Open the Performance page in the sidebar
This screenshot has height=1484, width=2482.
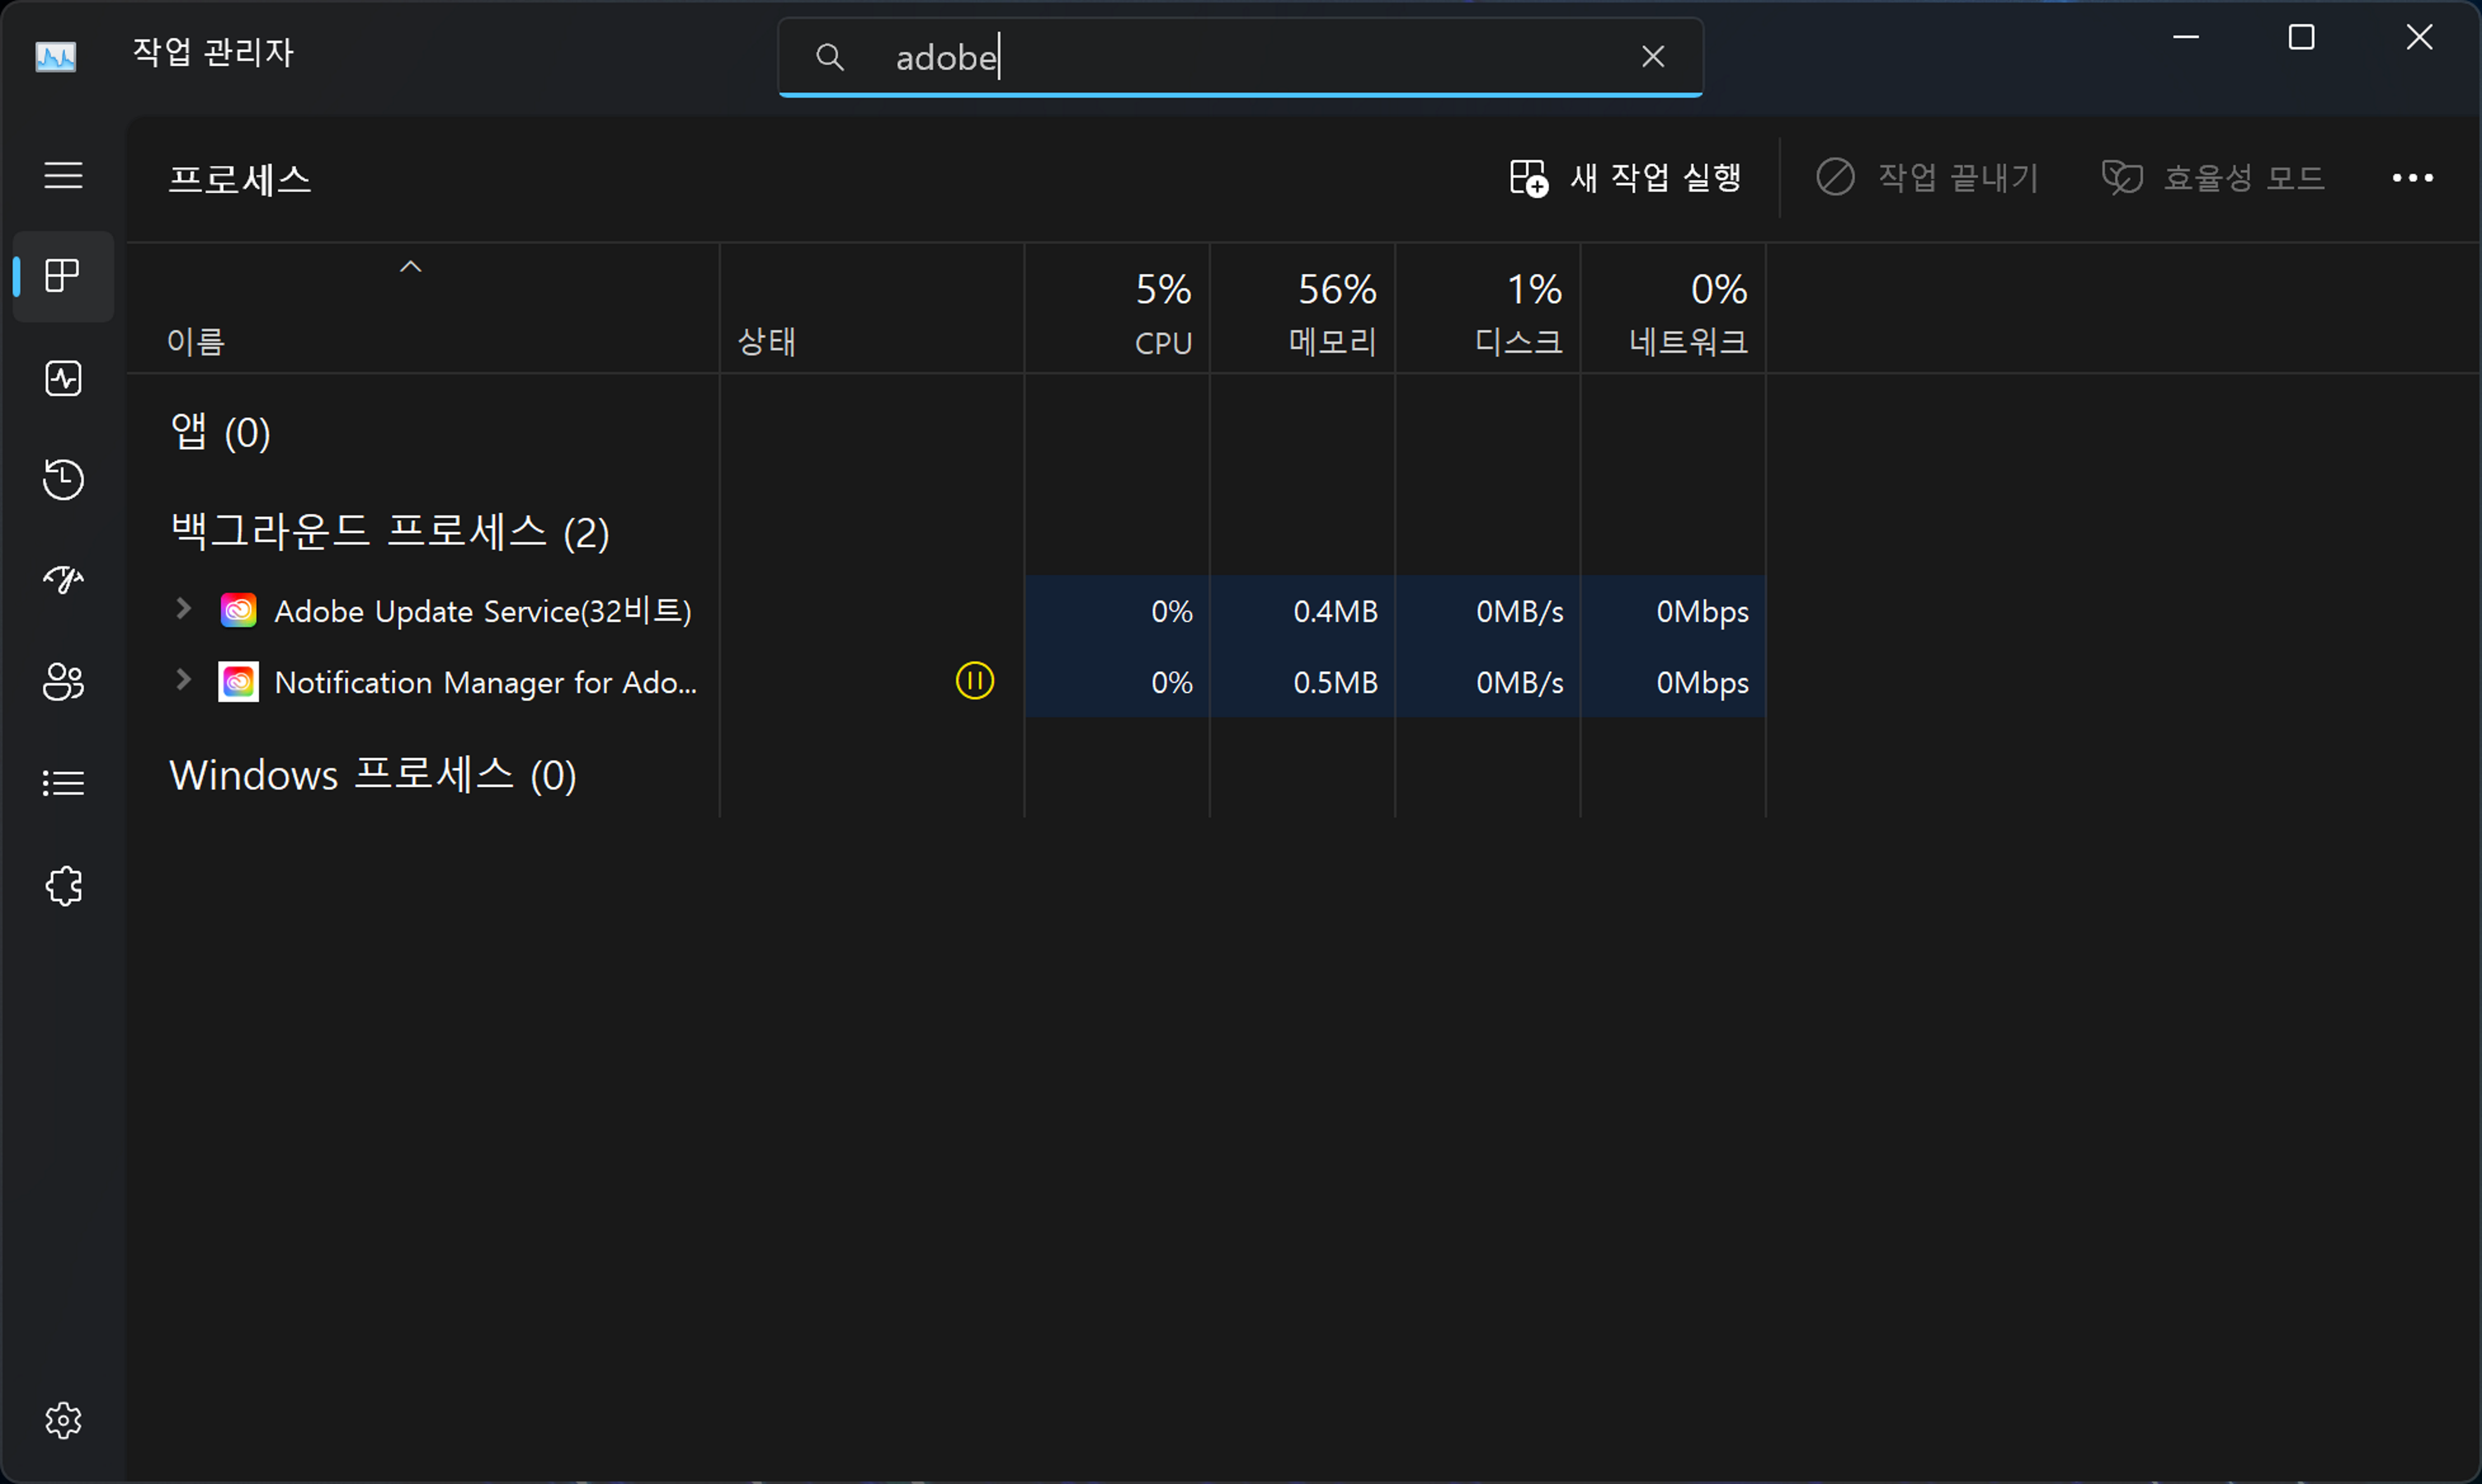point(63,379)
